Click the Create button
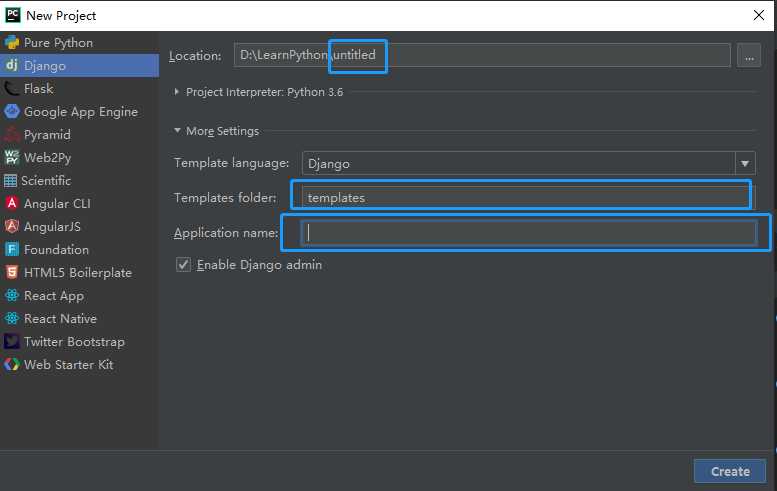777x491 pixels. click(x=730, y=471)
